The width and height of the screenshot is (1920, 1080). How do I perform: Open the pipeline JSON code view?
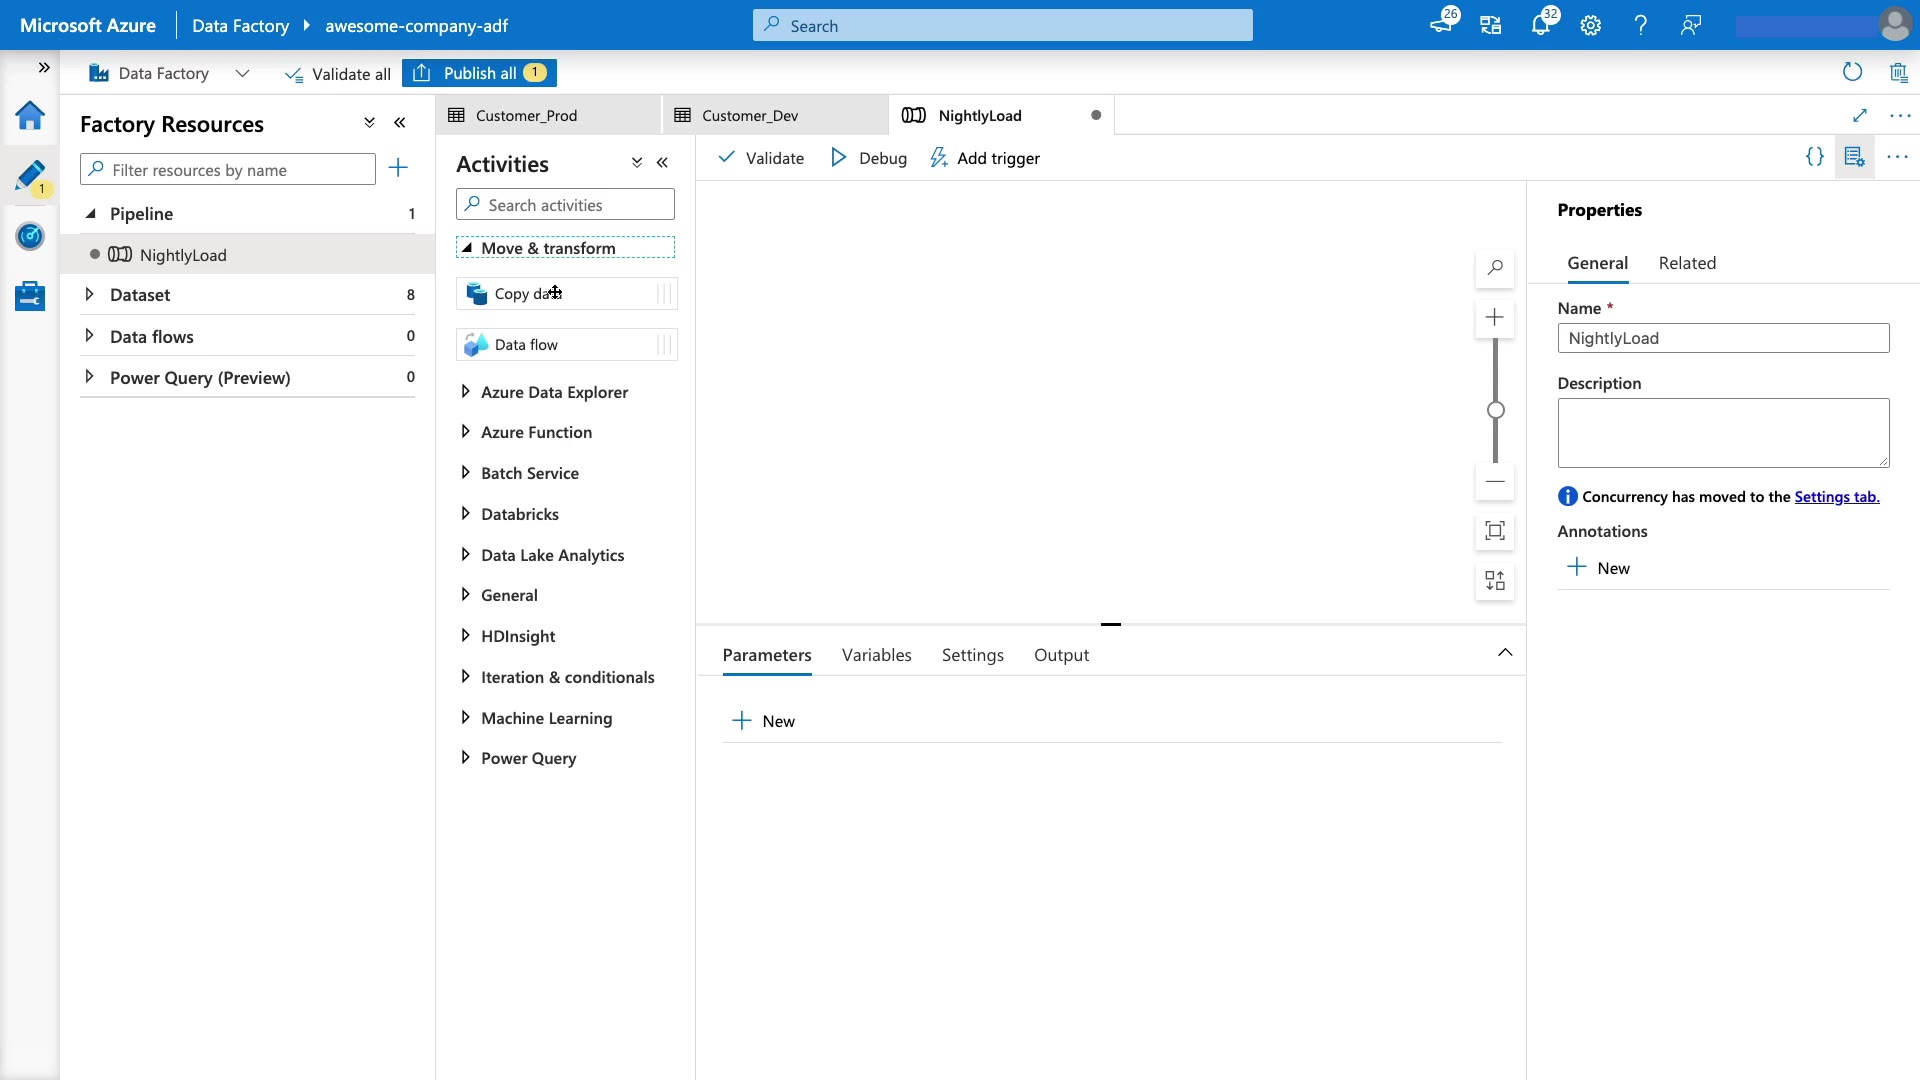1814,157
